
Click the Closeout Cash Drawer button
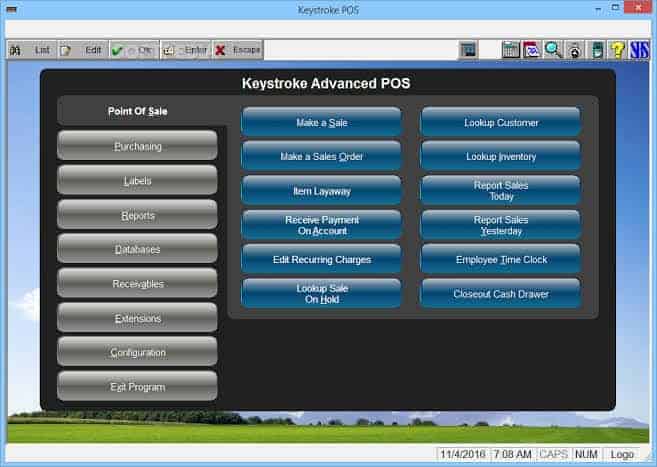(x=501, y=293)
